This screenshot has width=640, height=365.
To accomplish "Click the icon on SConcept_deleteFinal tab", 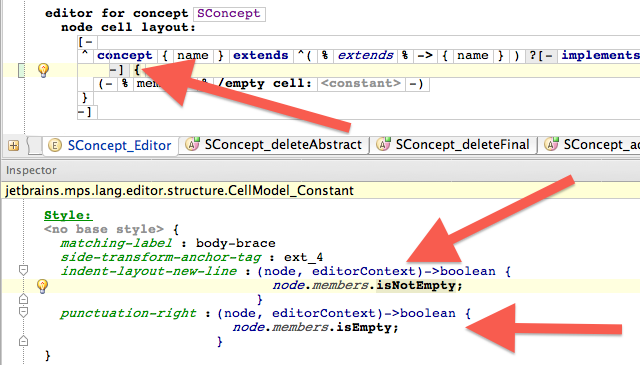I will [383, 144].
